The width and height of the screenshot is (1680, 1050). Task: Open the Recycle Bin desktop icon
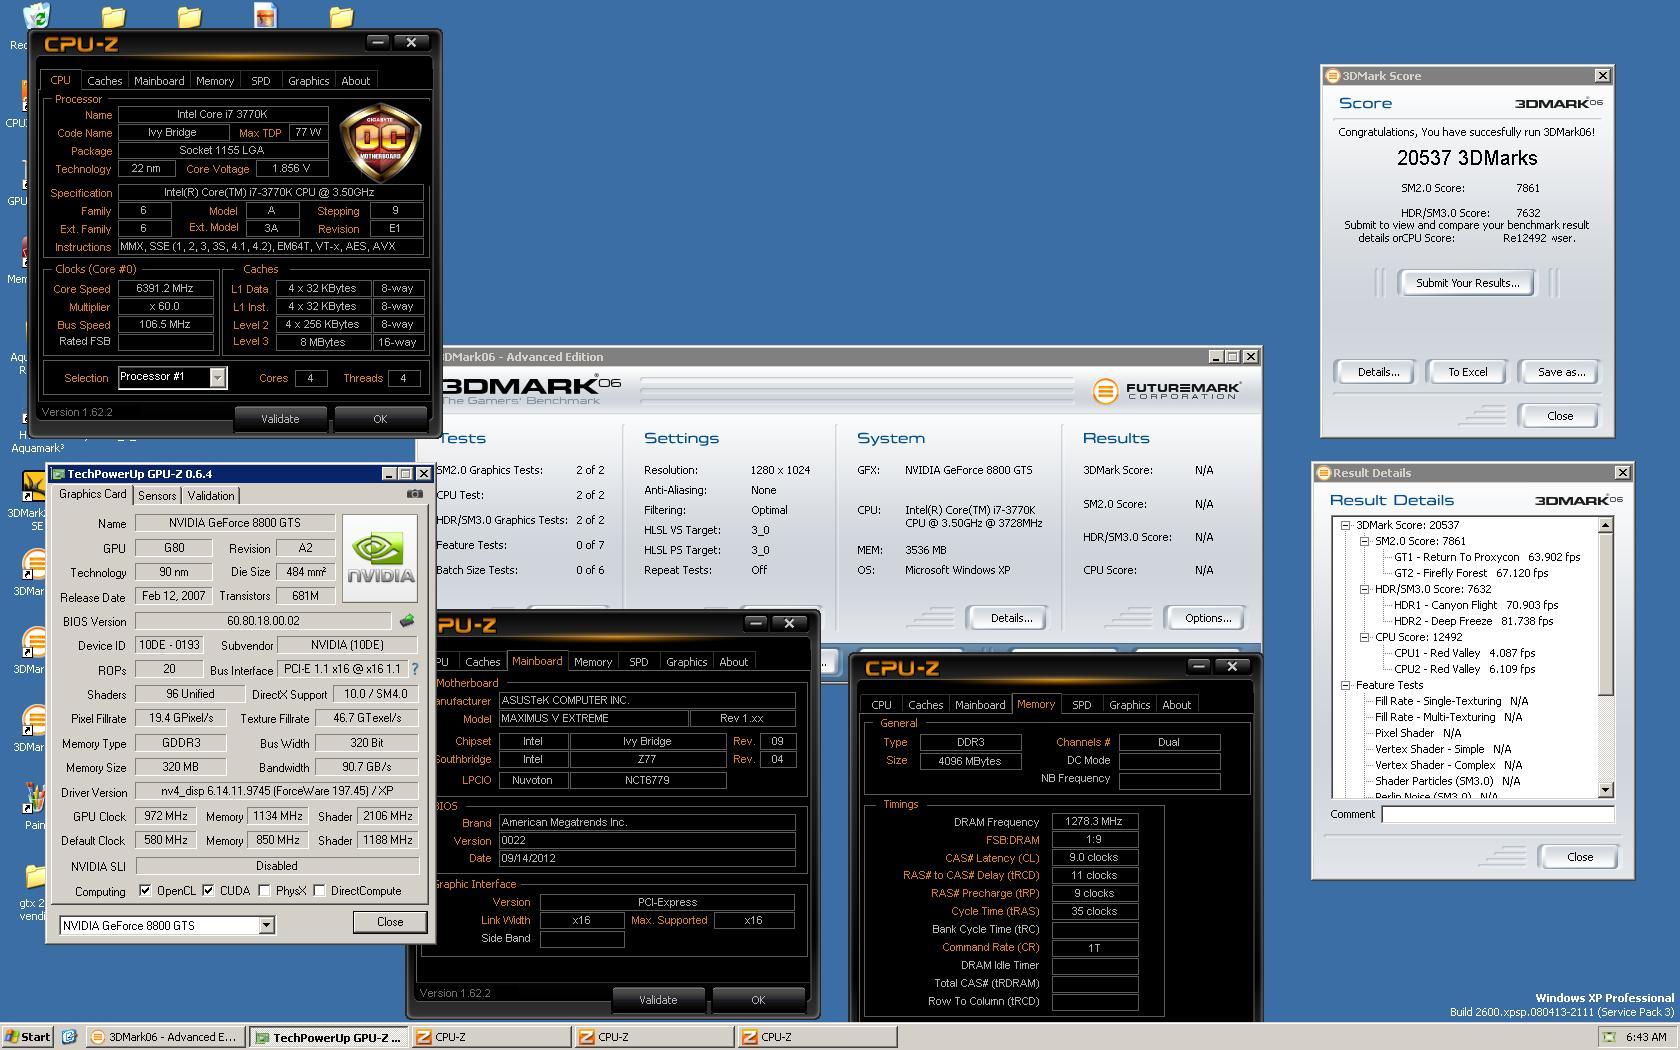click(x=36, y=15)
